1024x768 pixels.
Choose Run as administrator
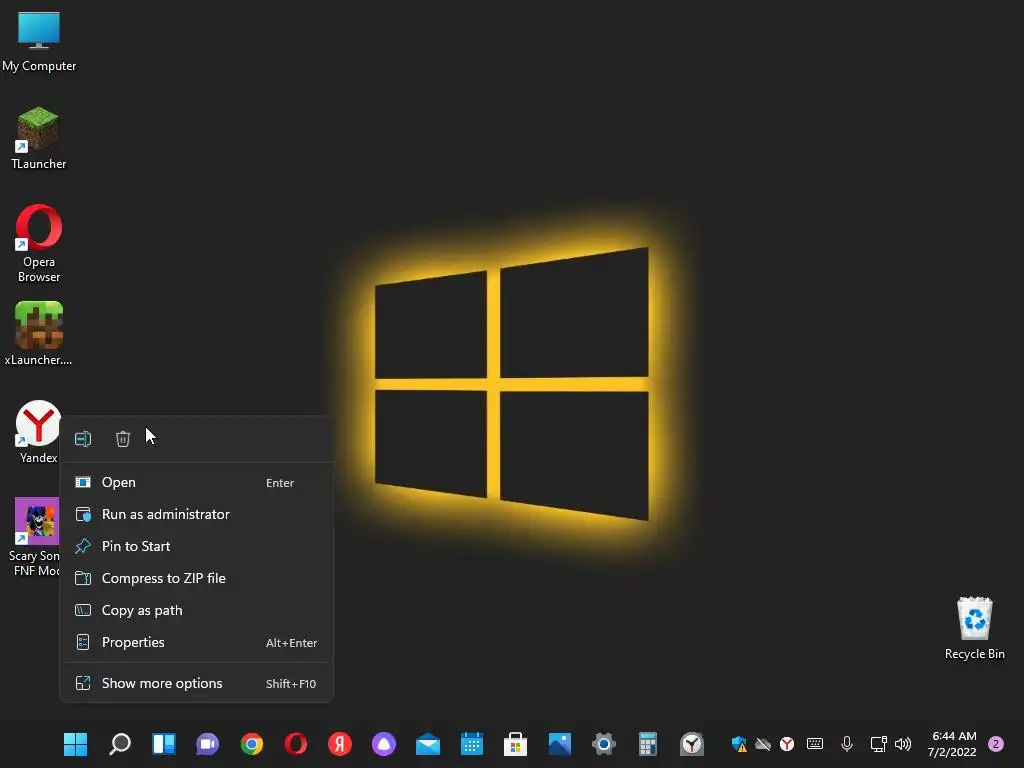coord(196,515)
